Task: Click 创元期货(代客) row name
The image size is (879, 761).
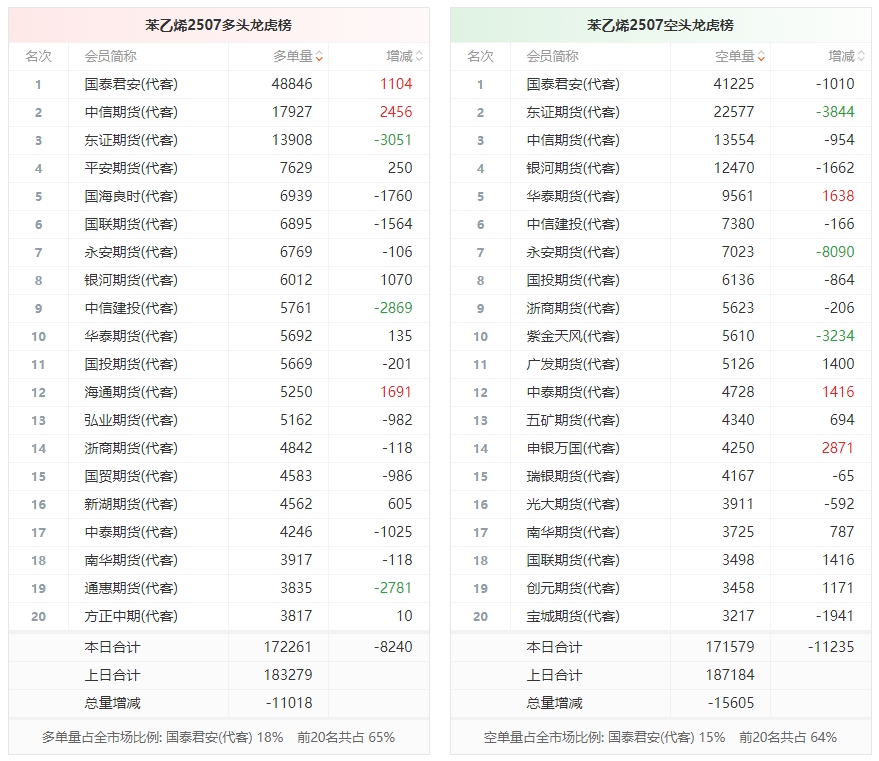Action: point(573,588)
